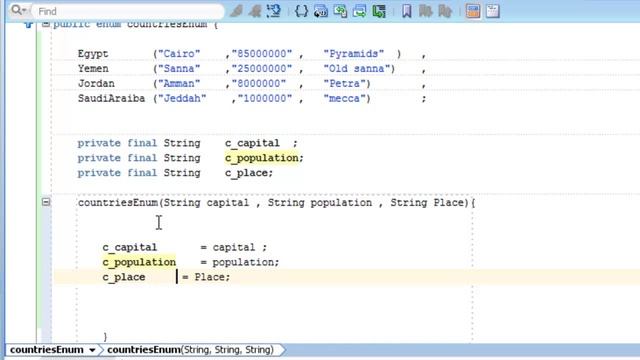Click c_population in the constructor assignment
640x360 pixels.
139,262
